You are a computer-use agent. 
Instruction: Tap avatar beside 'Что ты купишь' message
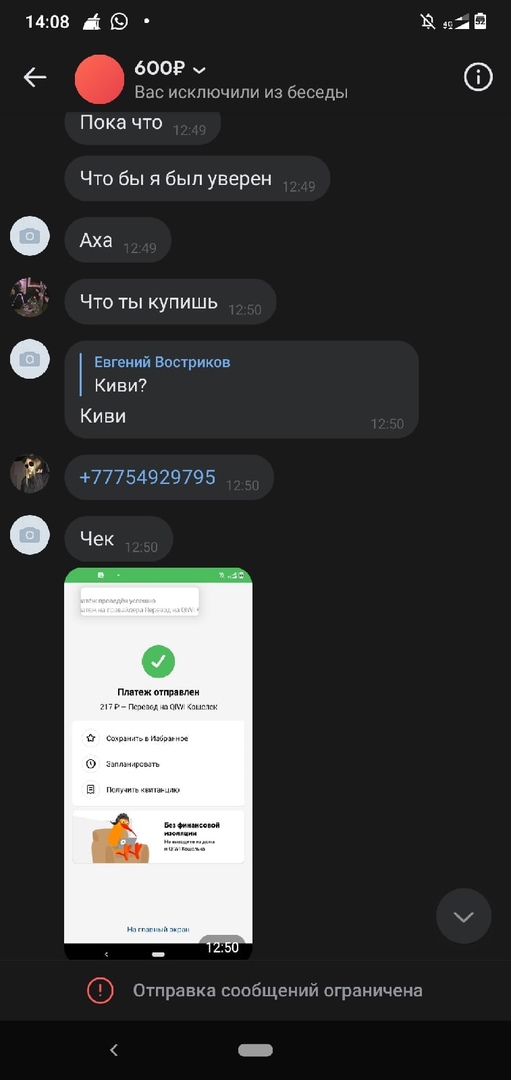tap(30, 298)
